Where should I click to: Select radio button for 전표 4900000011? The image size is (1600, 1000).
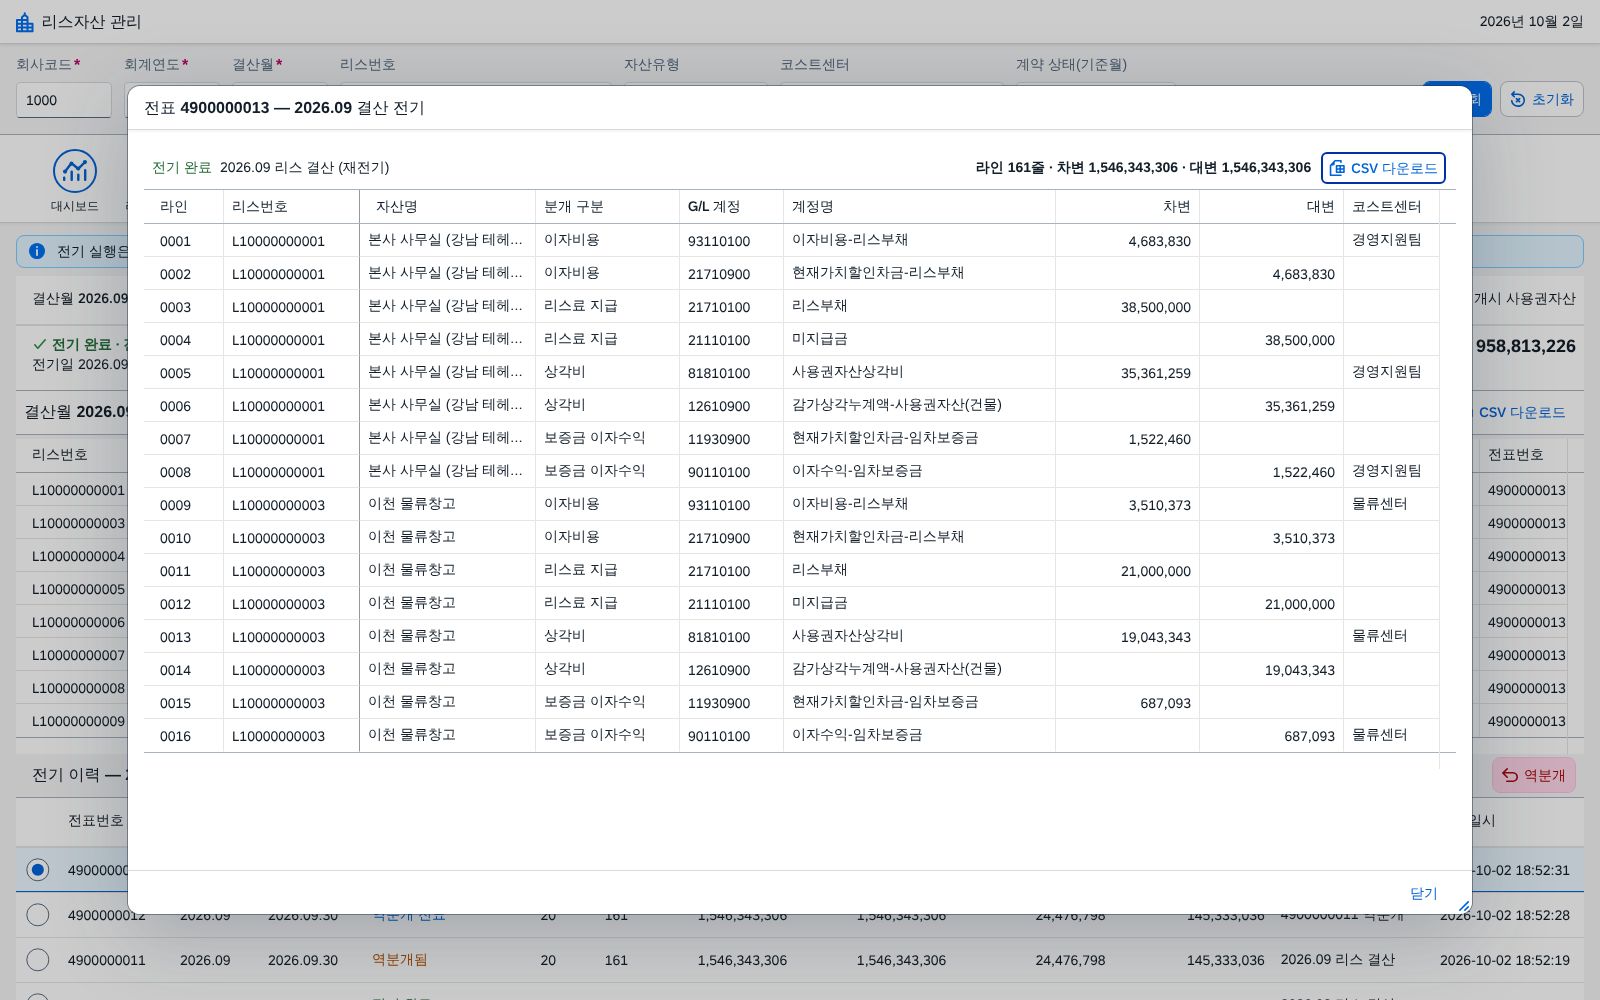click(x=37, y=960)
